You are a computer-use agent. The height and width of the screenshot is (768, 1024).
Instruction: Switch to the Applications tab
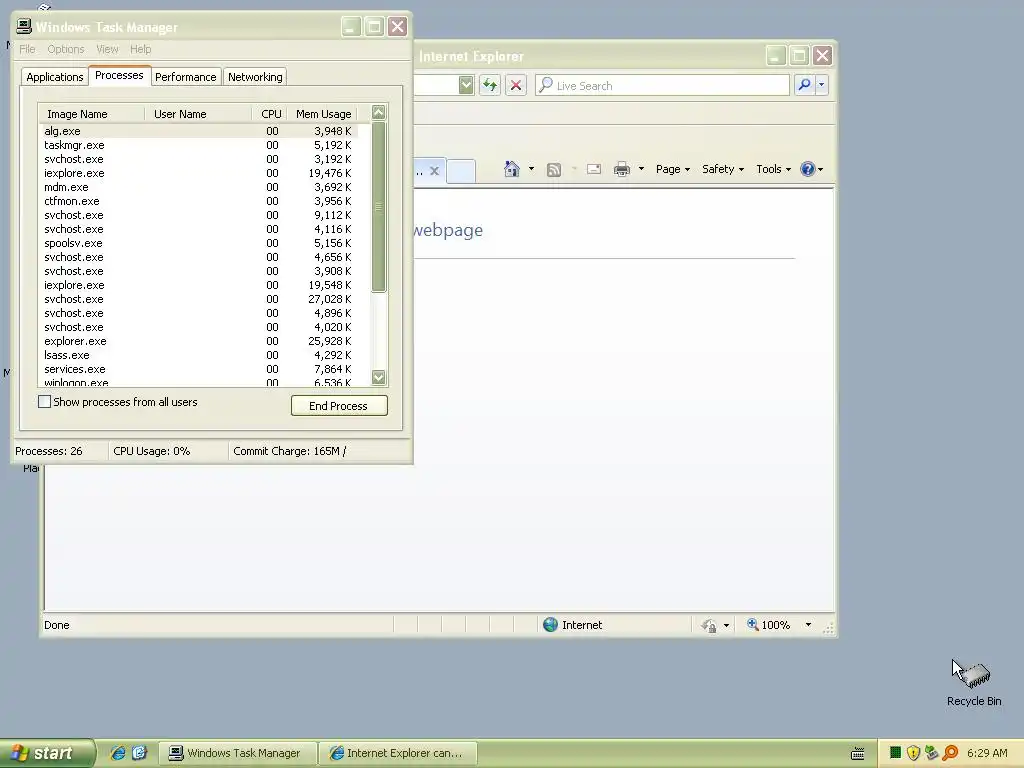click(55, 77)
